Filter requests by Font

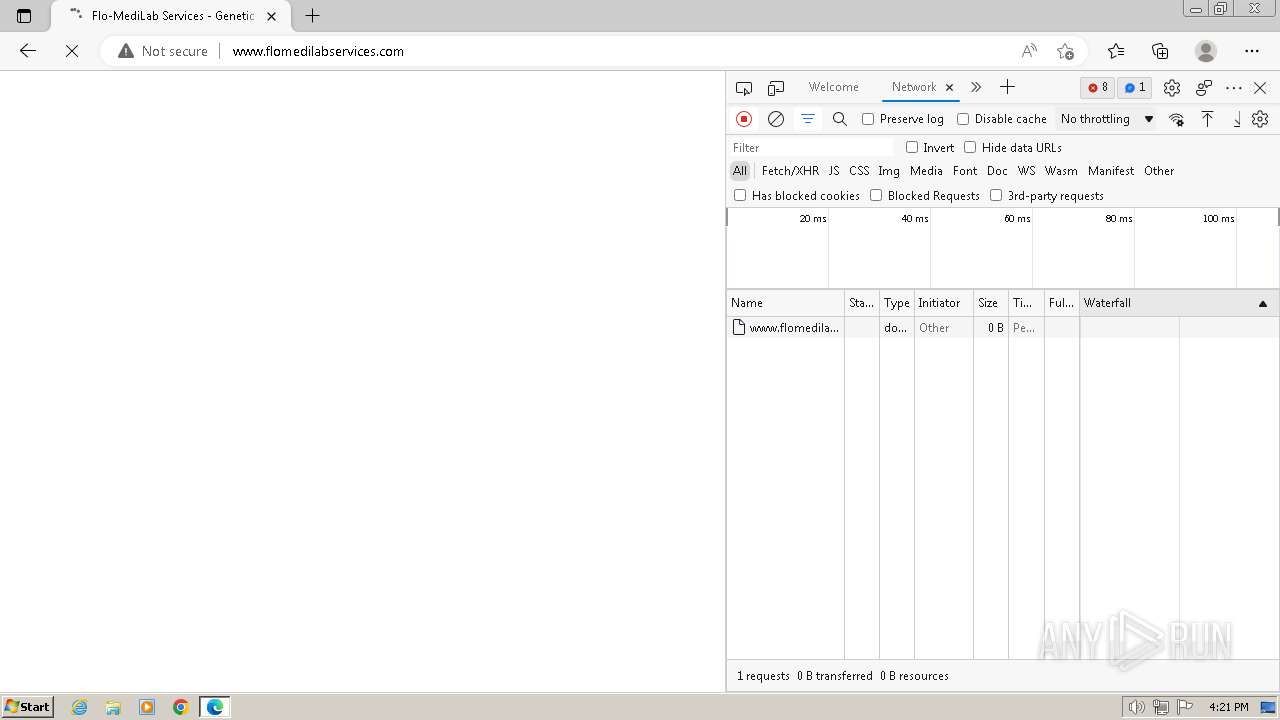coord(965,171)
